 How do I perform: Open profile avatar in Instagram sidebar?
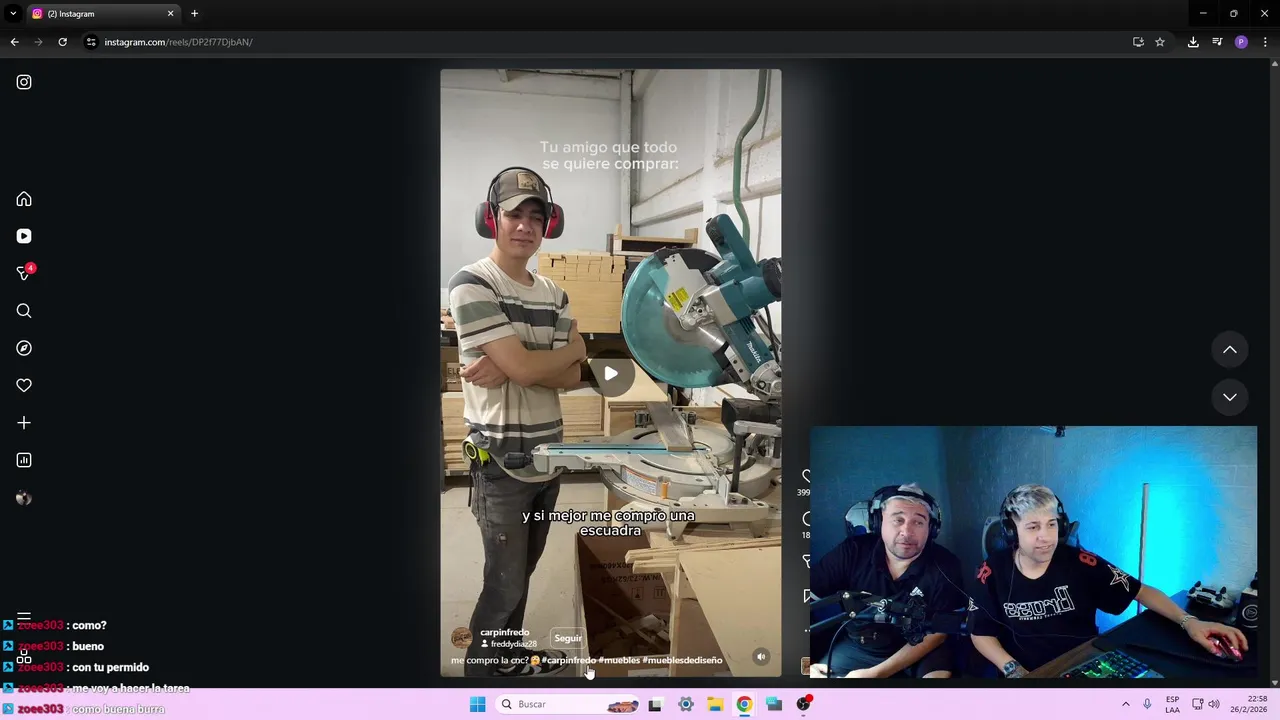24,498
